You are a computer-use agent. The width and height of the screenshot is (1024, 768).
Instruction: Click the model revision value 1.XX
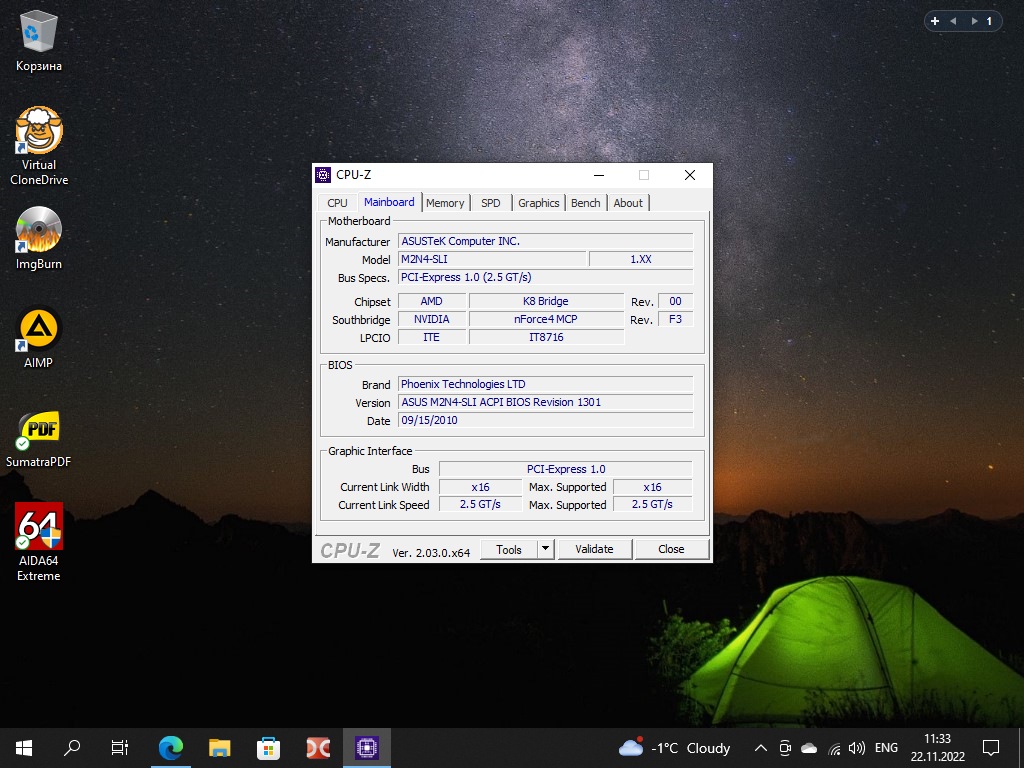click(x=641, y=259)
